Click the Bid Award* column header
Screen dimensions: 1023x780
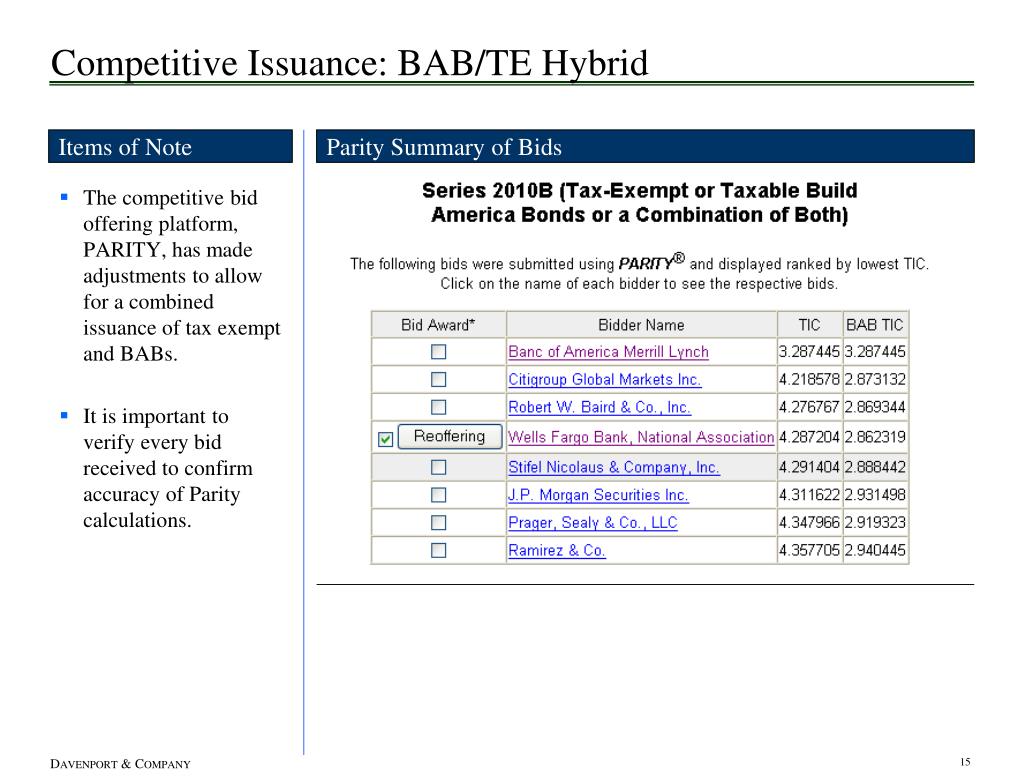438,325
